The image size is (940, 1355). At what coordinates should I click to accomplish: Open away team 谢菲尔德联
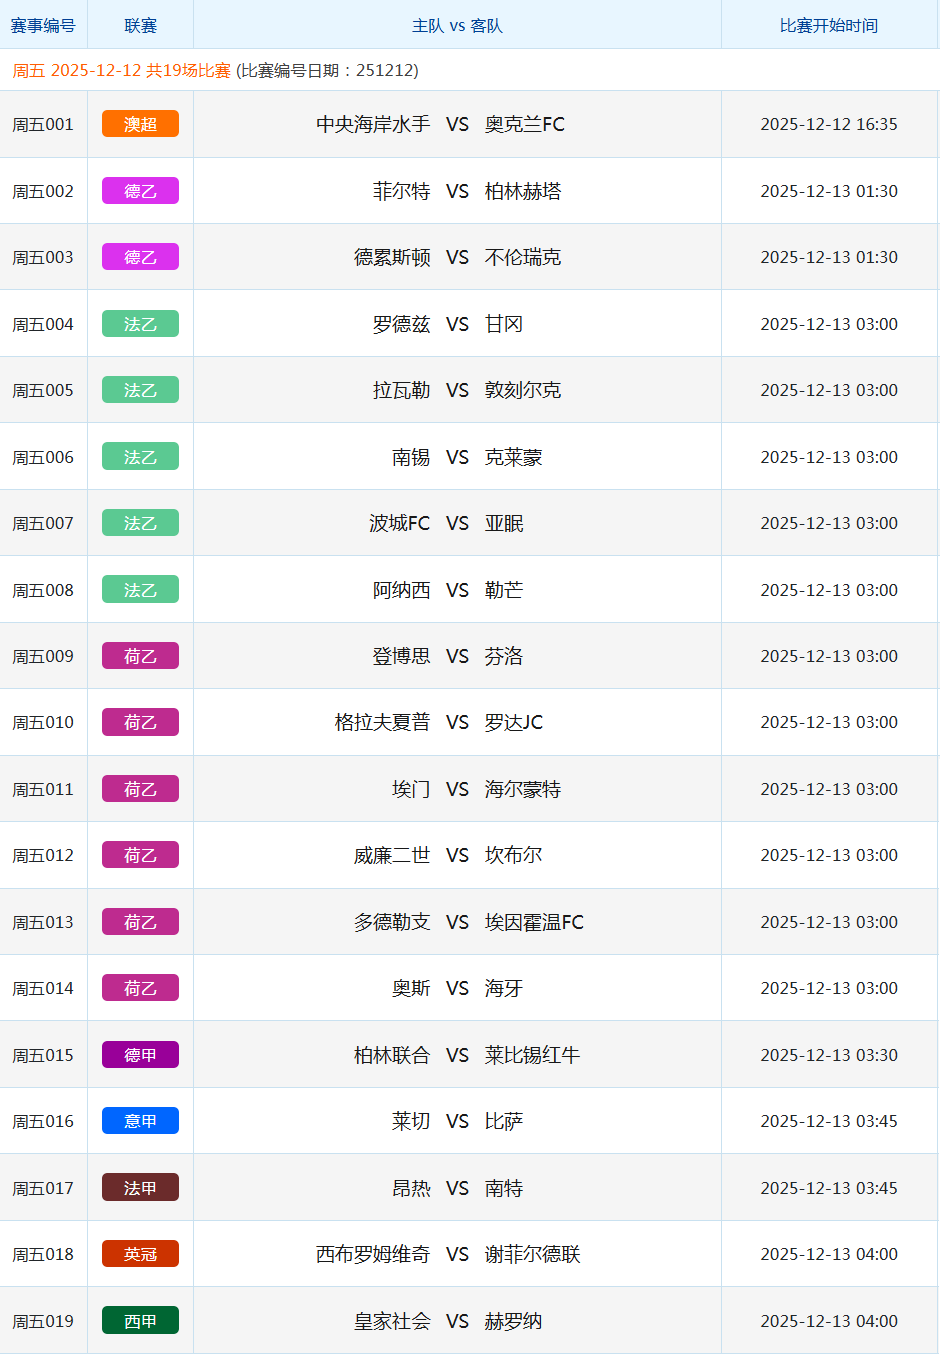pos(532,1254)
